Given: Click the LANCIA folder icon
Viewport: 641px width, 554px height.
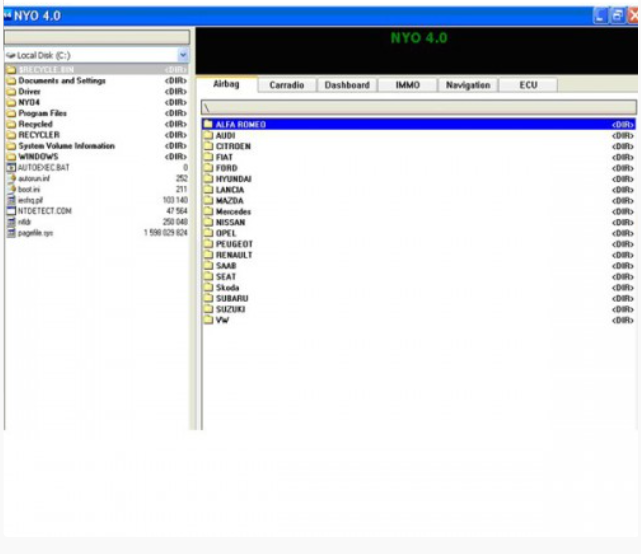Looking at the screenshot, I should click(x=208, y=189).
